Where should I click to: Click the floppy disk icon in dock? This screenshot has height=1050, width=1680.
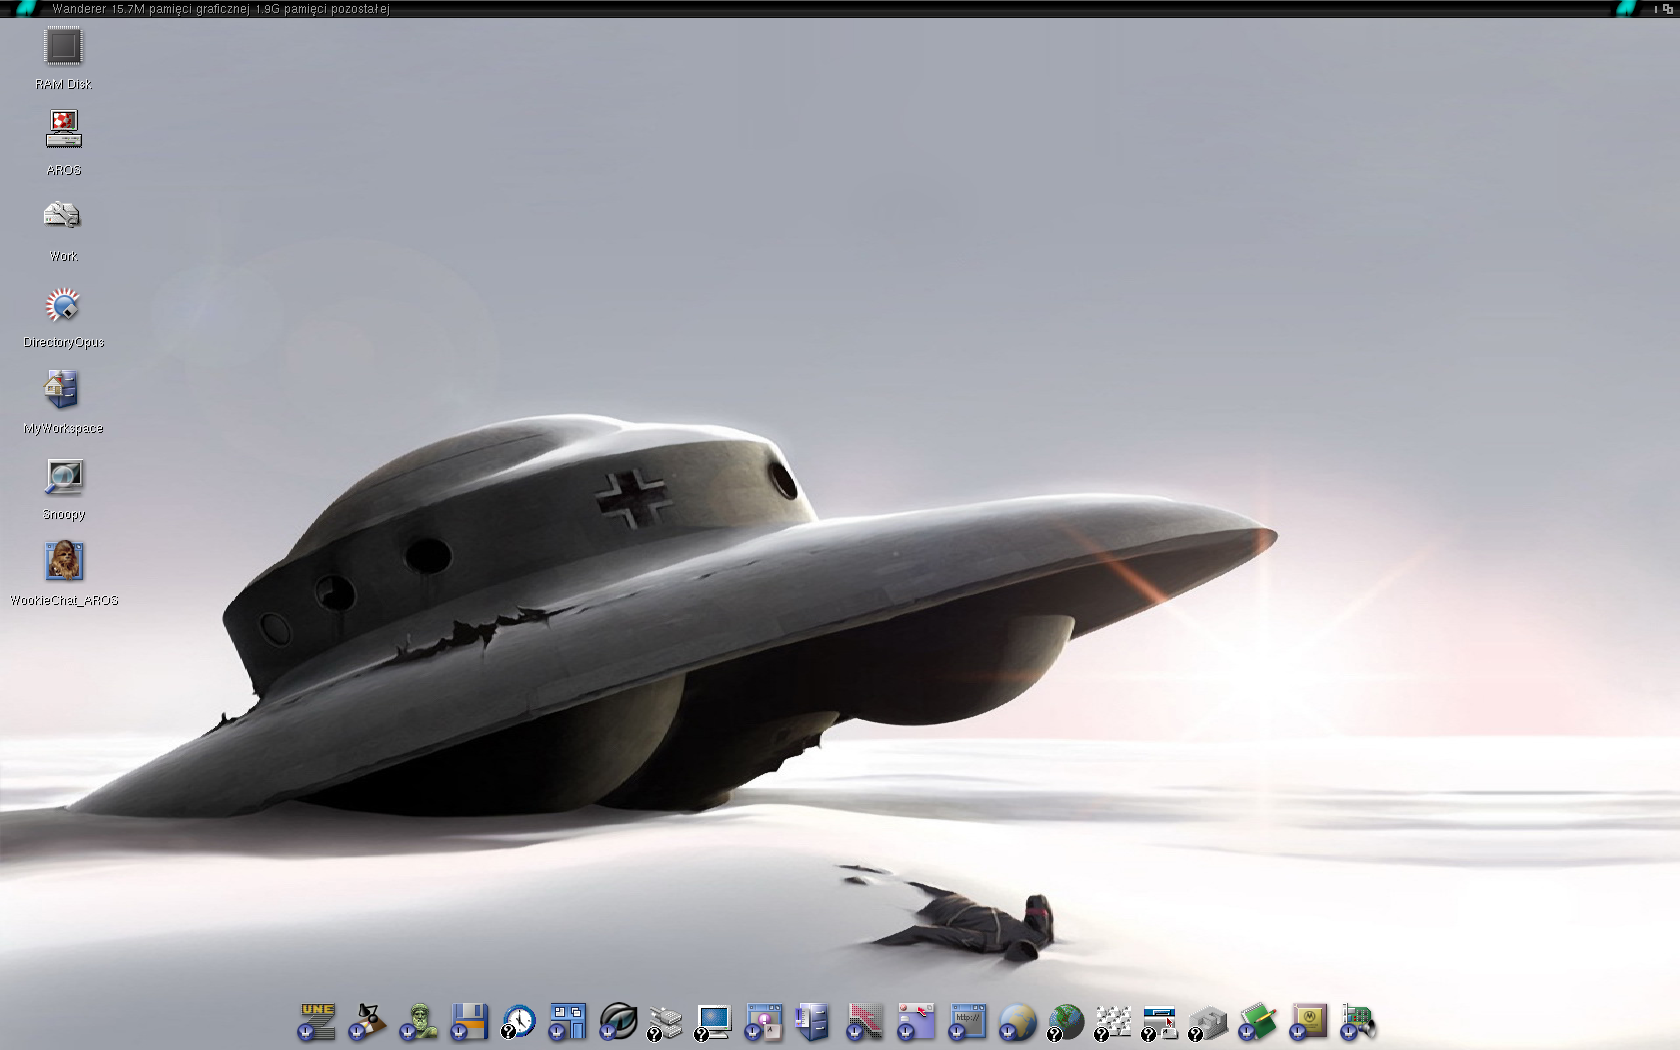pyautogui.click(x=468, y=1022)
